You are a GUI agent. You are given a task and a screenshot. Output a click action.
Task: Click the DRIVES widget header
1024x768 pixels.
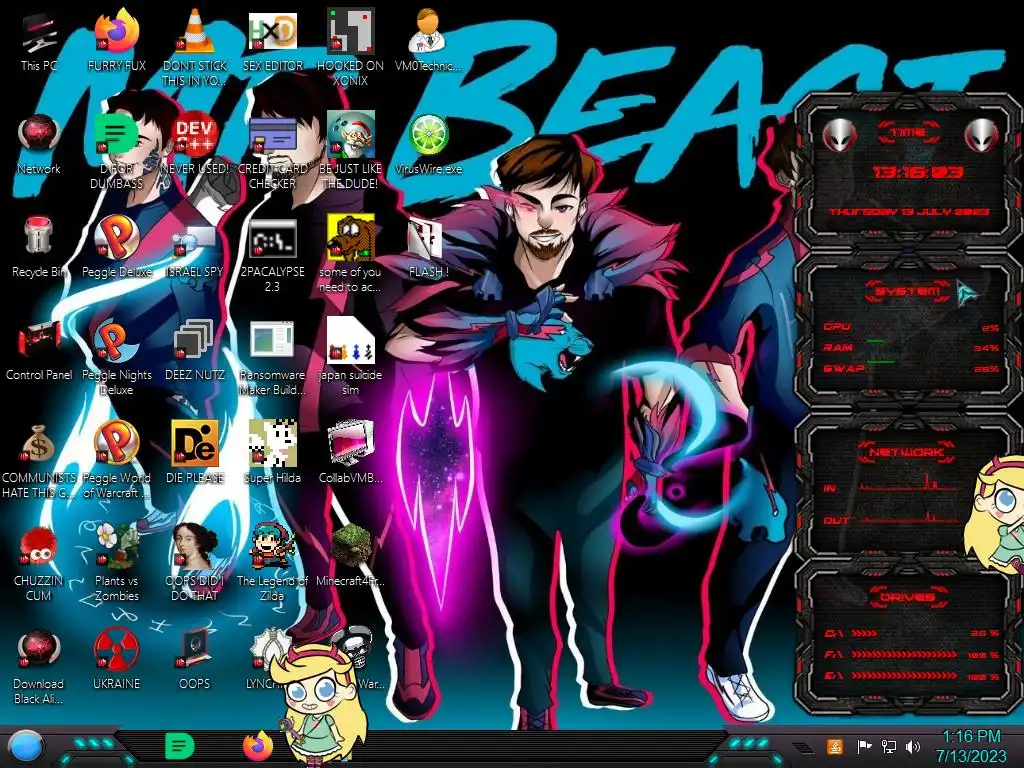point(908,597)
